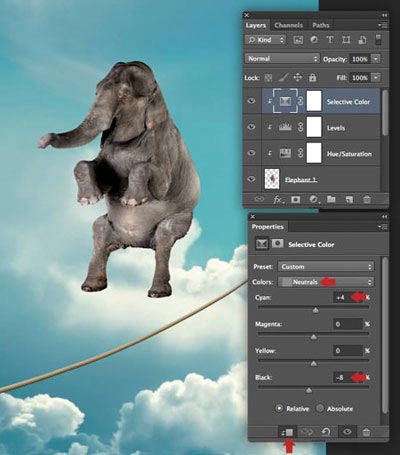
Task: Add a layer style with fx icon
Action: (x=279, y=199)
